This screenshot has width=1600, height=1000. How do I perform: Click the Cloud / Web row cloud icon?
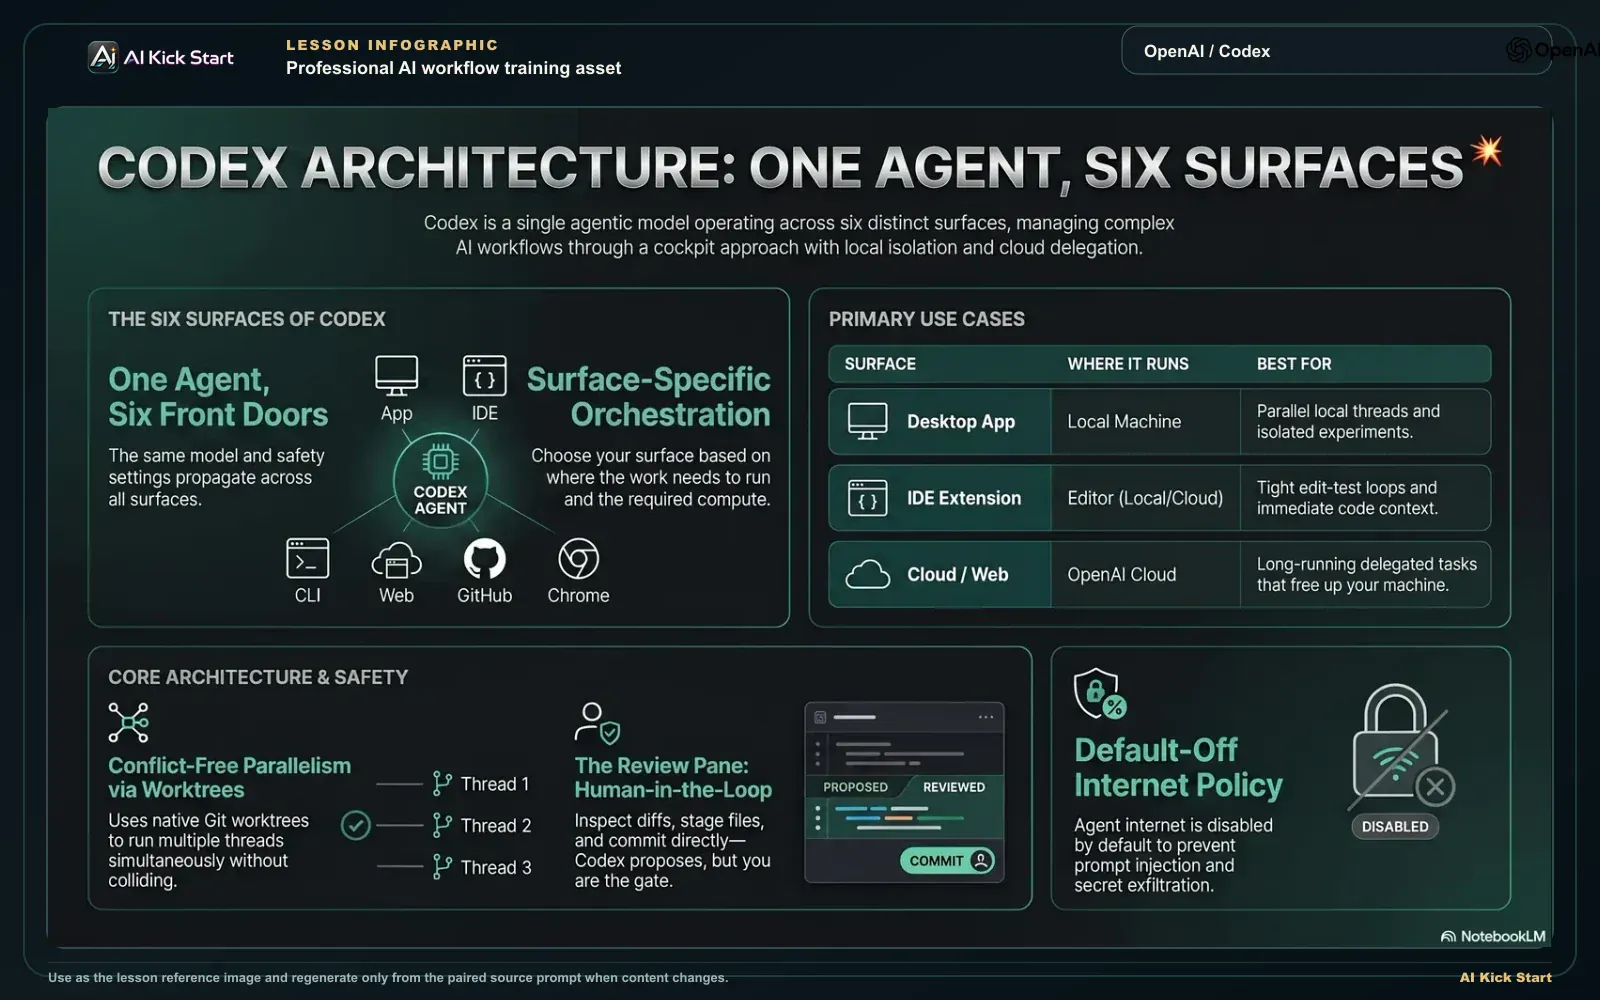click(867, 574)
